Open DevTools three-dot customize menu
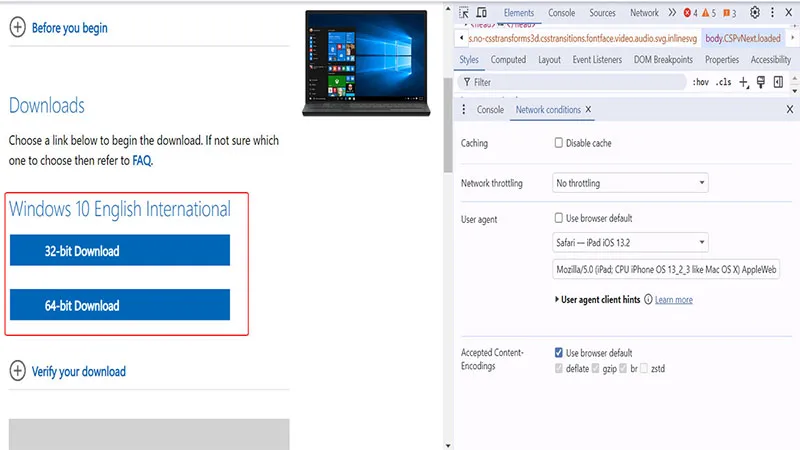This screenshot has height=450, width=800. coord(772,13)
